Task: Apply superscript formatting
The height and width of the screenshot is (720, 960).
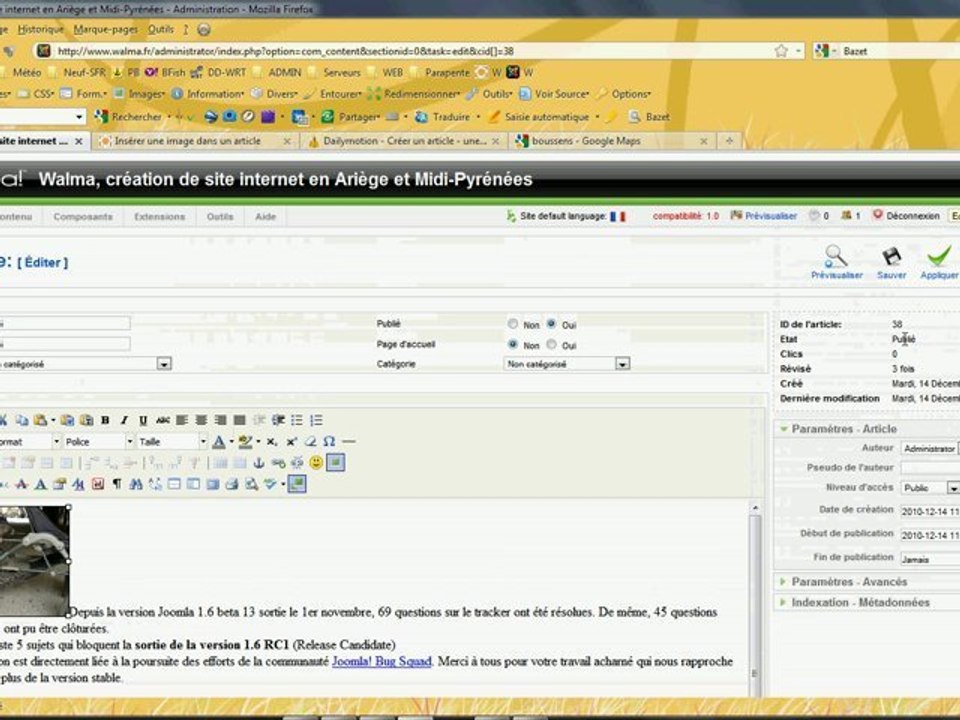Action: 291,441
